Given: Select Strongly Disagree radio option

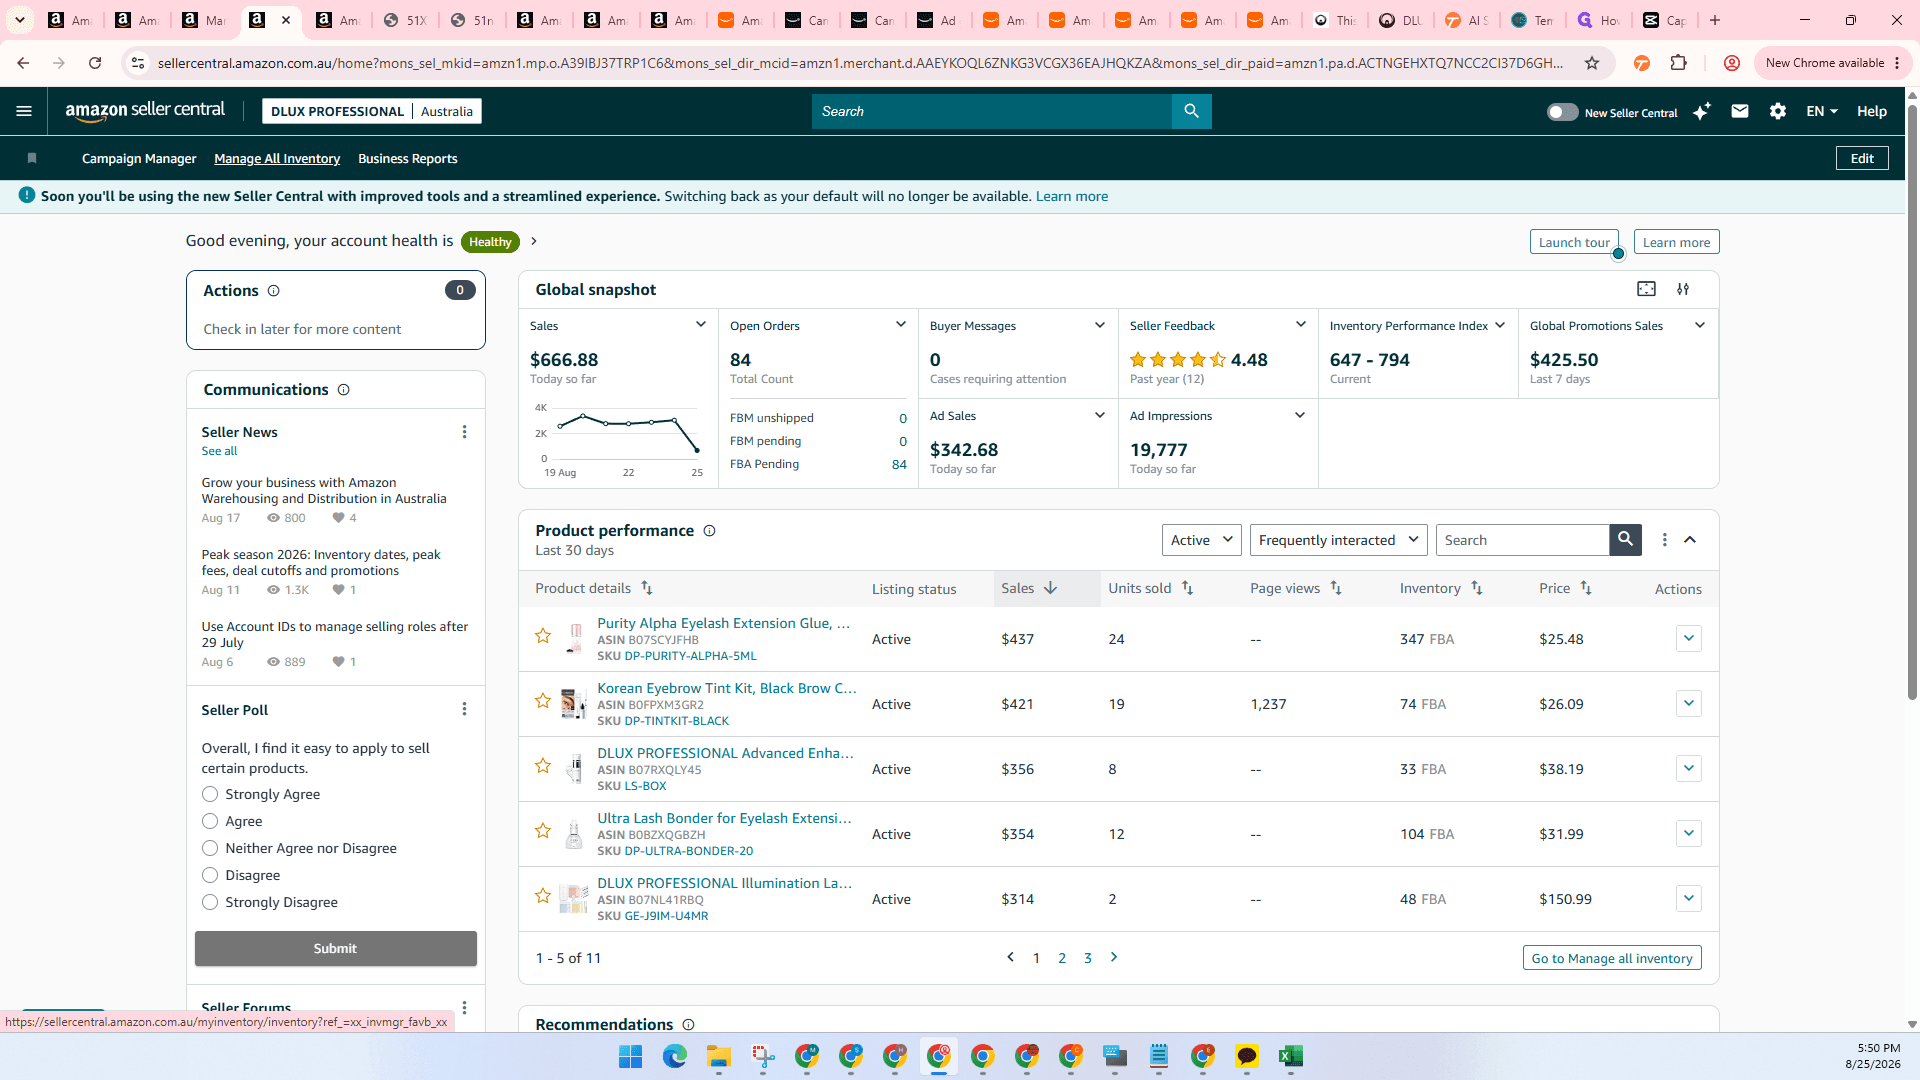Looking at the screenshot, I should pos(210,902).
